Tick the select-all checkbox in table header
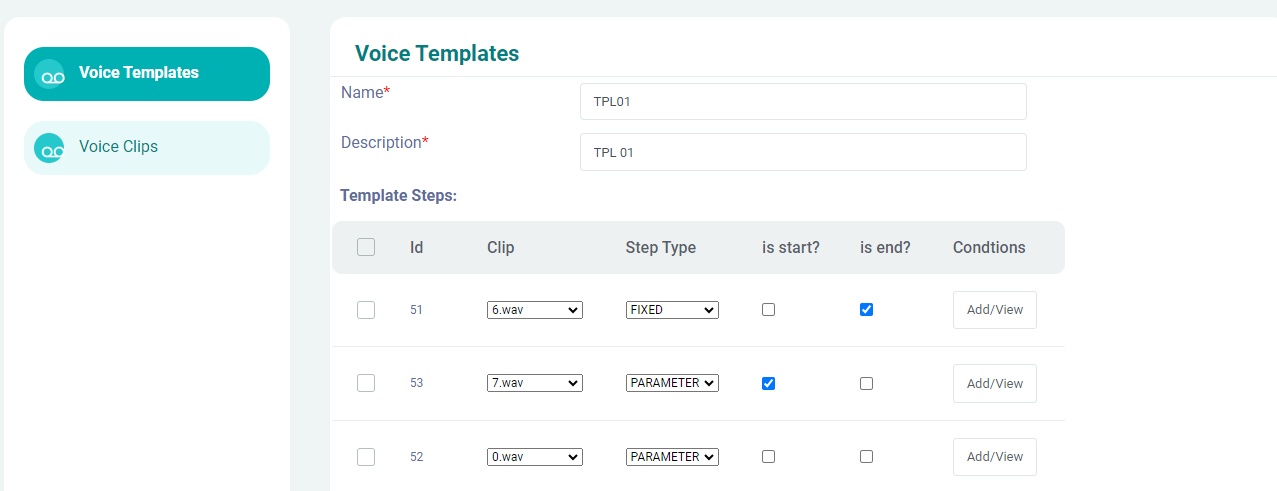Viewport: 1277px width, 491px height. [x=366, y=247]
